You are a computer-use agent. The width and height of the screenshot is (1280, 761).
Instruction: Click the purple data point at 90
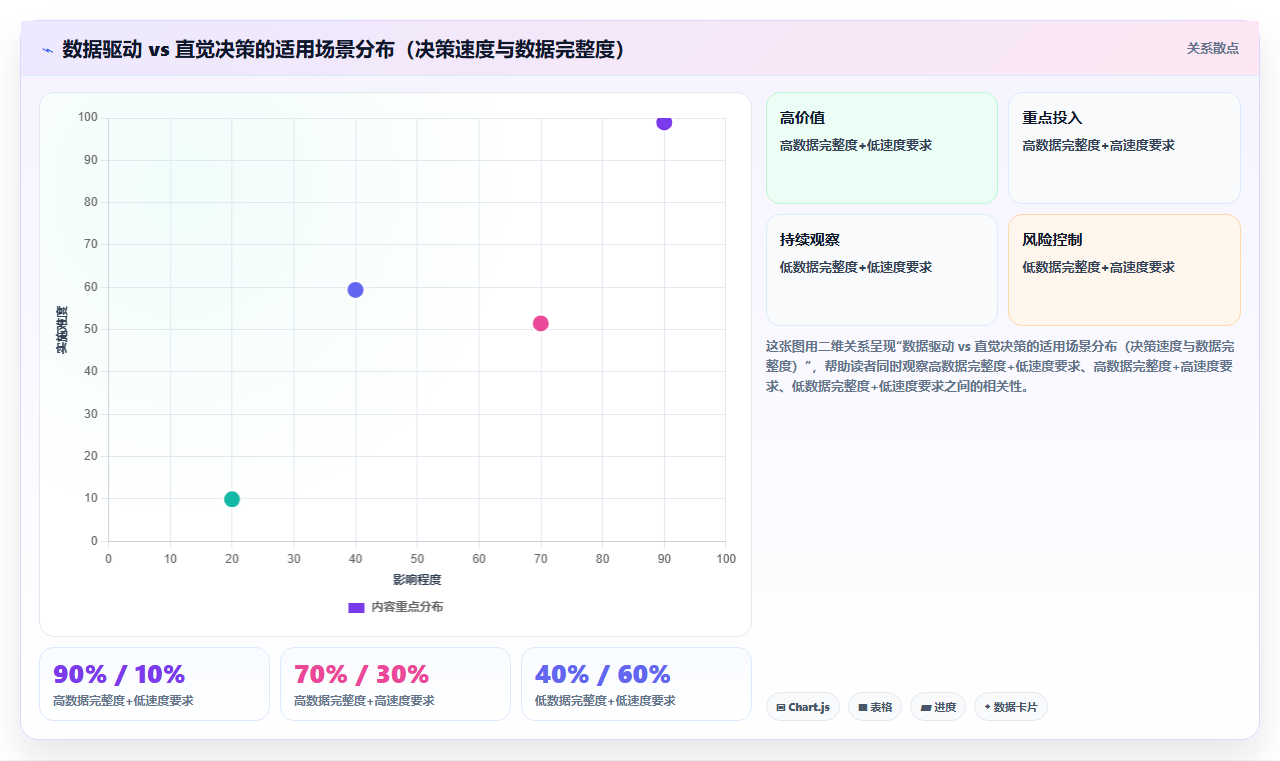click(664, 122)
